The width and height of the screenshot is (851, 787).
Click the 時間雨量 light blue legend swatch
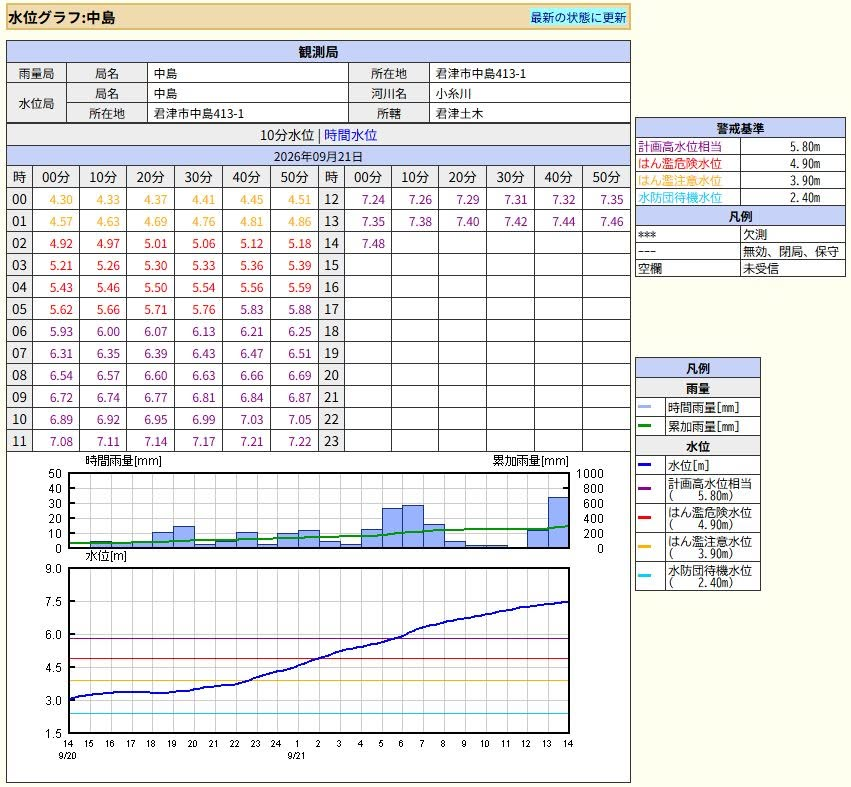pyautogui.click(x=644, y=407)
